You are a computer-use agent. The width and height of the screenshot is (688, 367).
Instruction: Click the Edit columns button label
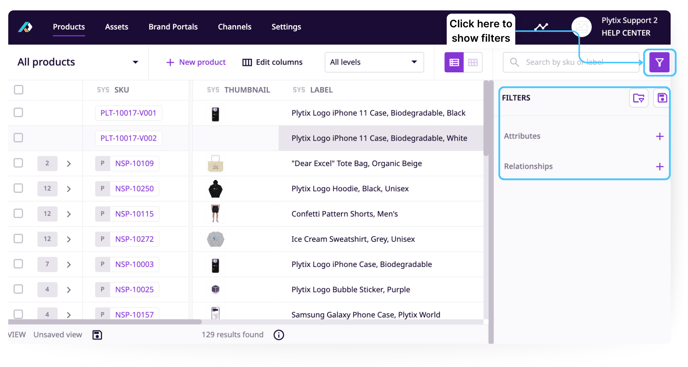tap(279, 62)
